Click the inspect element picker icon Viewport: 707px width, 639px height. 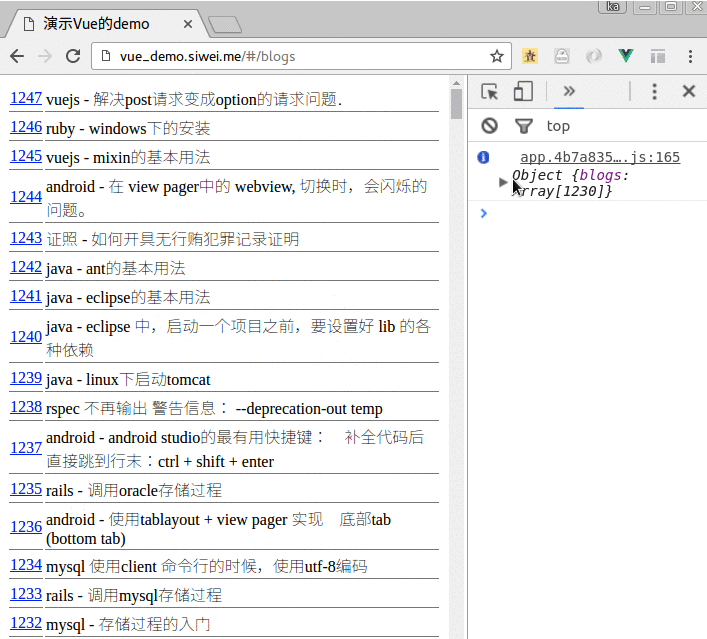click(489, 92)
